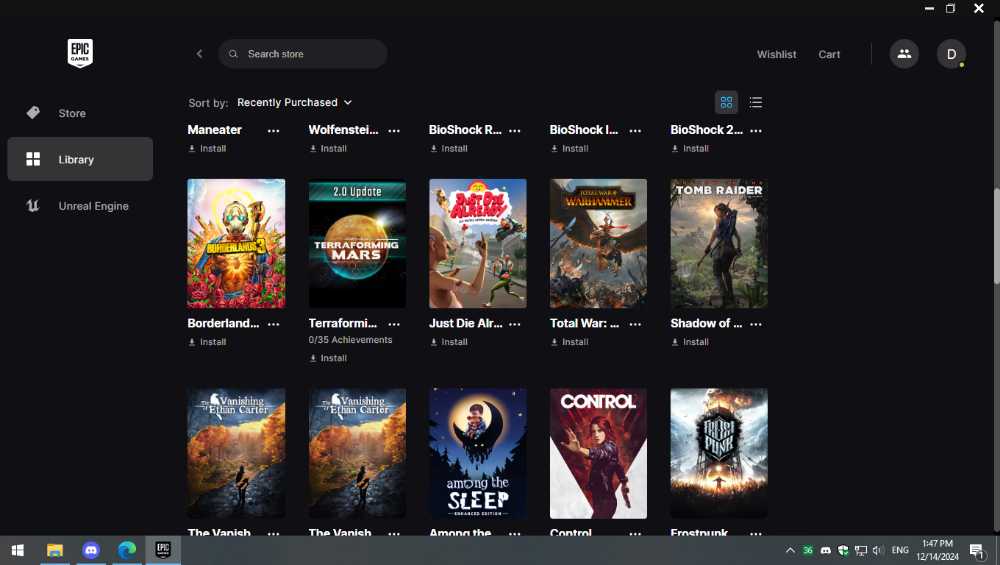Viewport: 1000px width, 565px height.
Task: Open Microsoft Edge from the taskbar
Action: pyautogui.click(x=127, y=550)
